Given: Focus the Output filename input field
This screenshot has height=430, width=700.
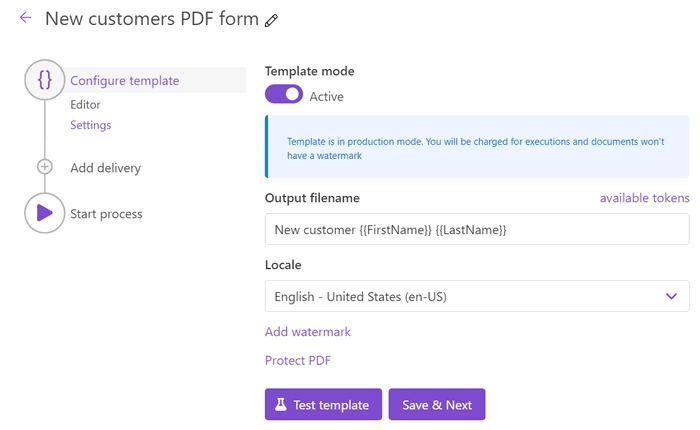Looking at the screenshot, I should [477, 229].
